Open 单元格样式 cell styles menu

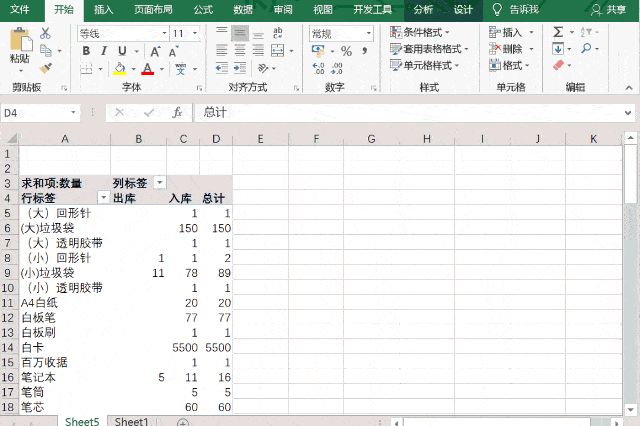coord(425,65)
